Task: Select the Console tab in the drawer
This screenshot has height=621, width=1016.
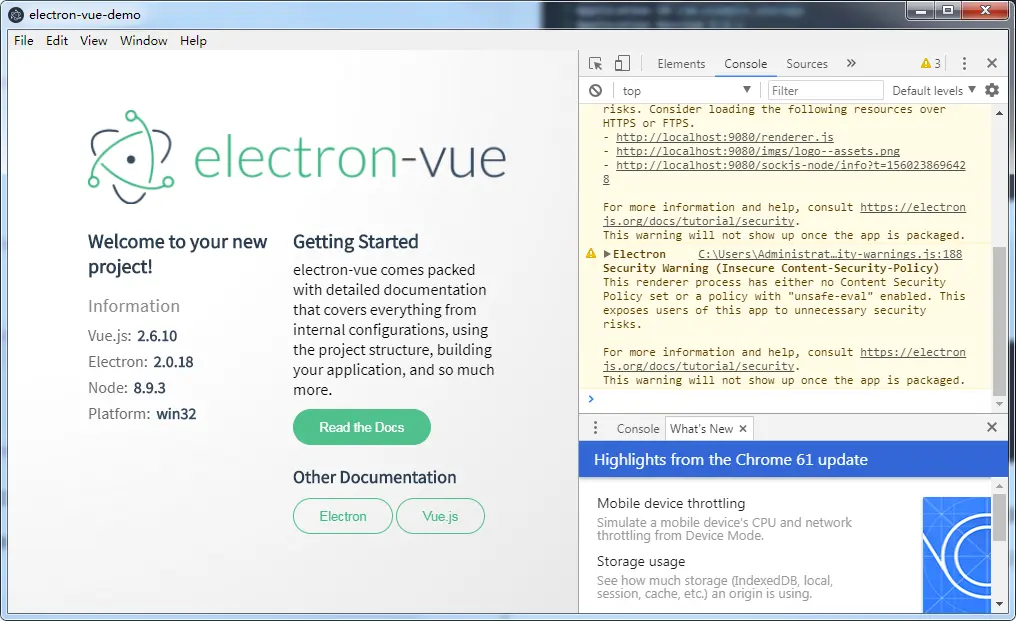Action: point(638,428)
